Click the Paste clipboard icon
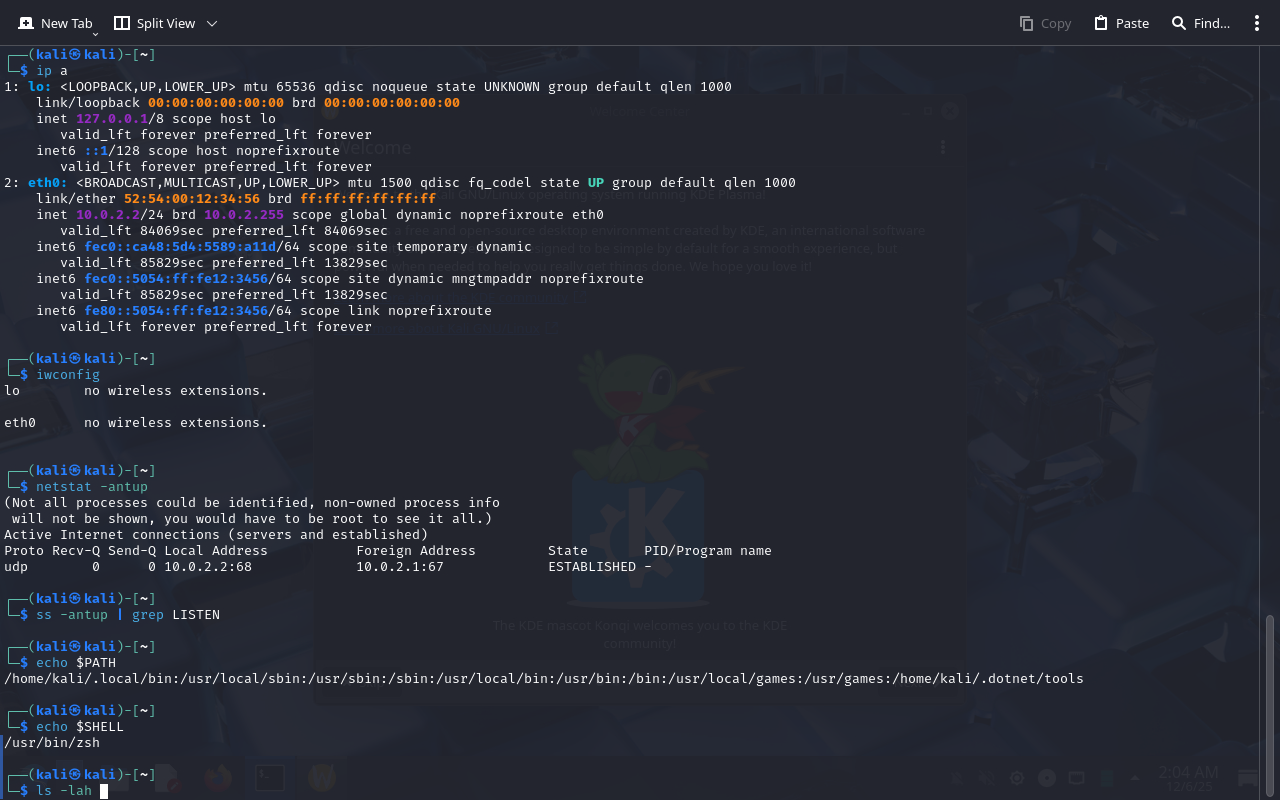1280x800 pixels. point(1101,23)
